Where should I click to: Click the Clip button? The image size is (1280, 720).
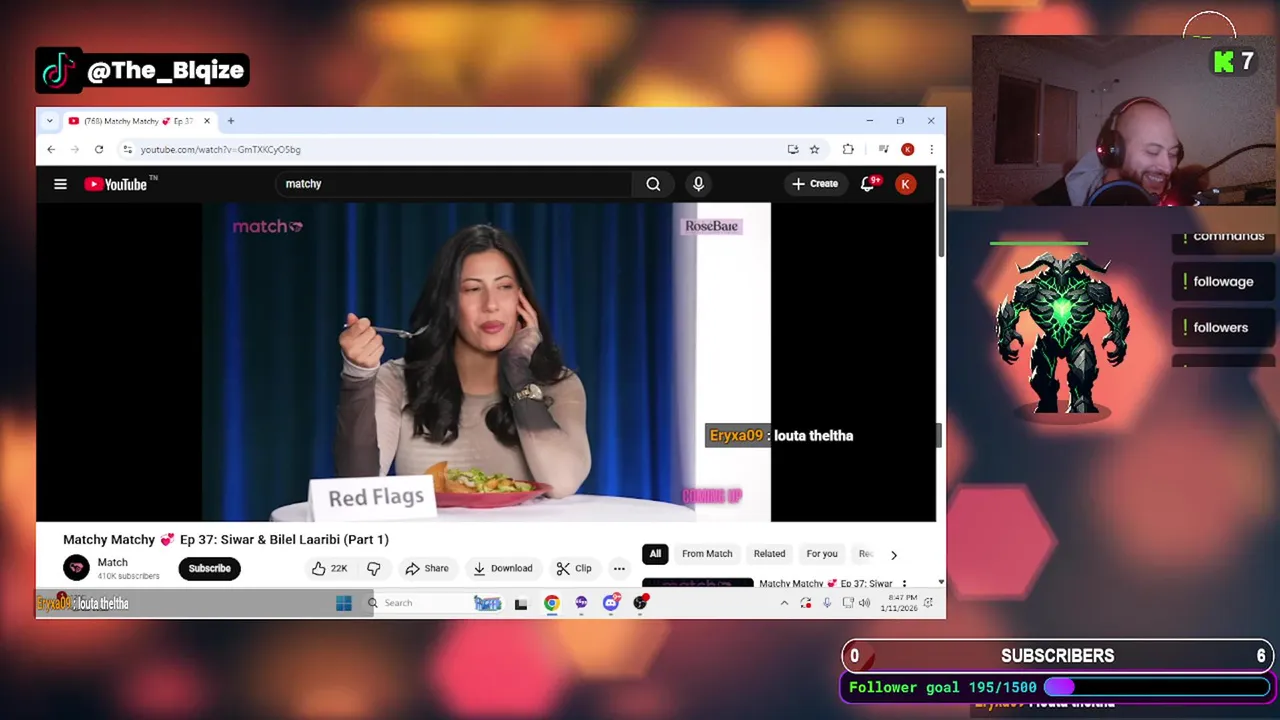(x=574, y=568)
